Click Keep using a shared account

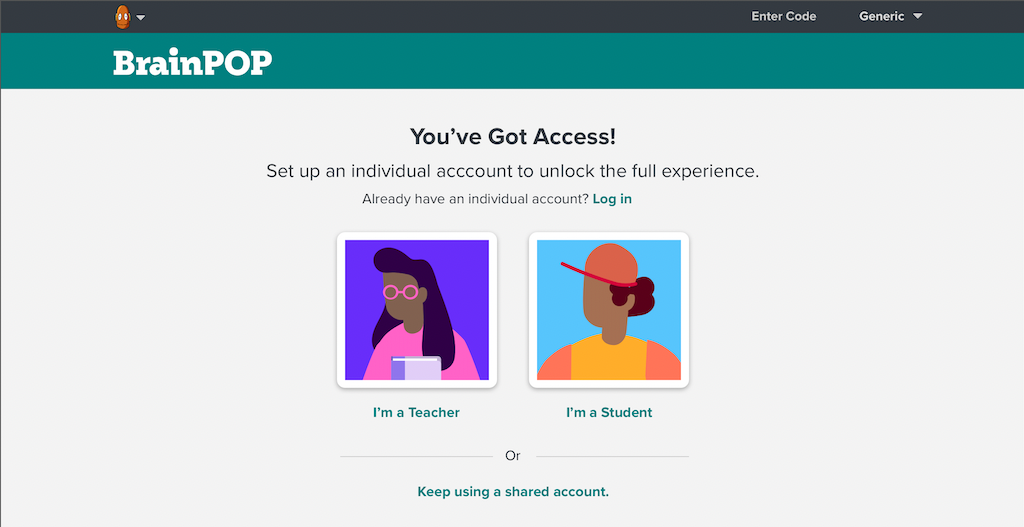pos(513,492)
